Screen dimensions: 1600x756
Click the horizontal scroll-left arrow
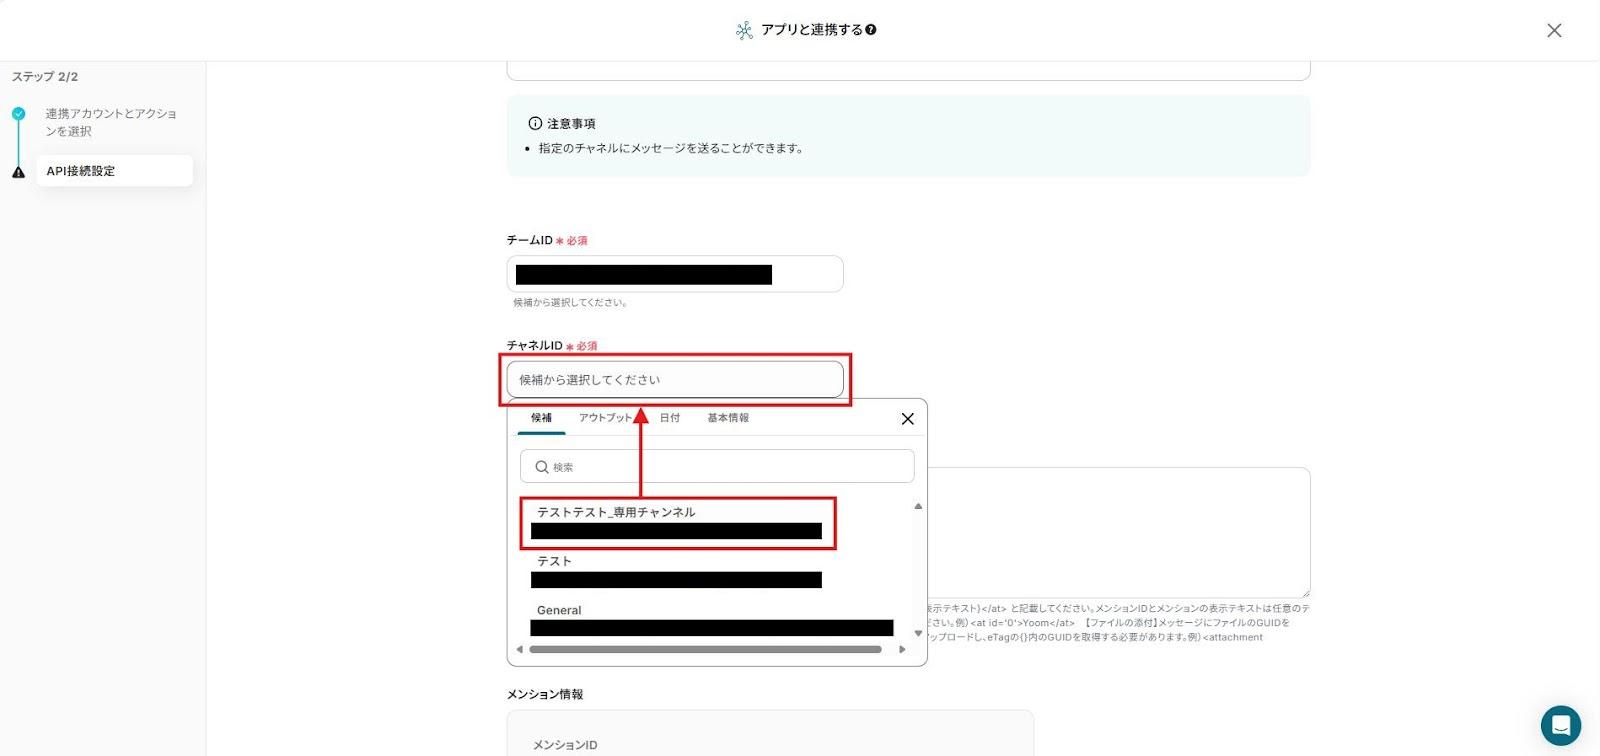pyautogui.click(x=519, y=650)
